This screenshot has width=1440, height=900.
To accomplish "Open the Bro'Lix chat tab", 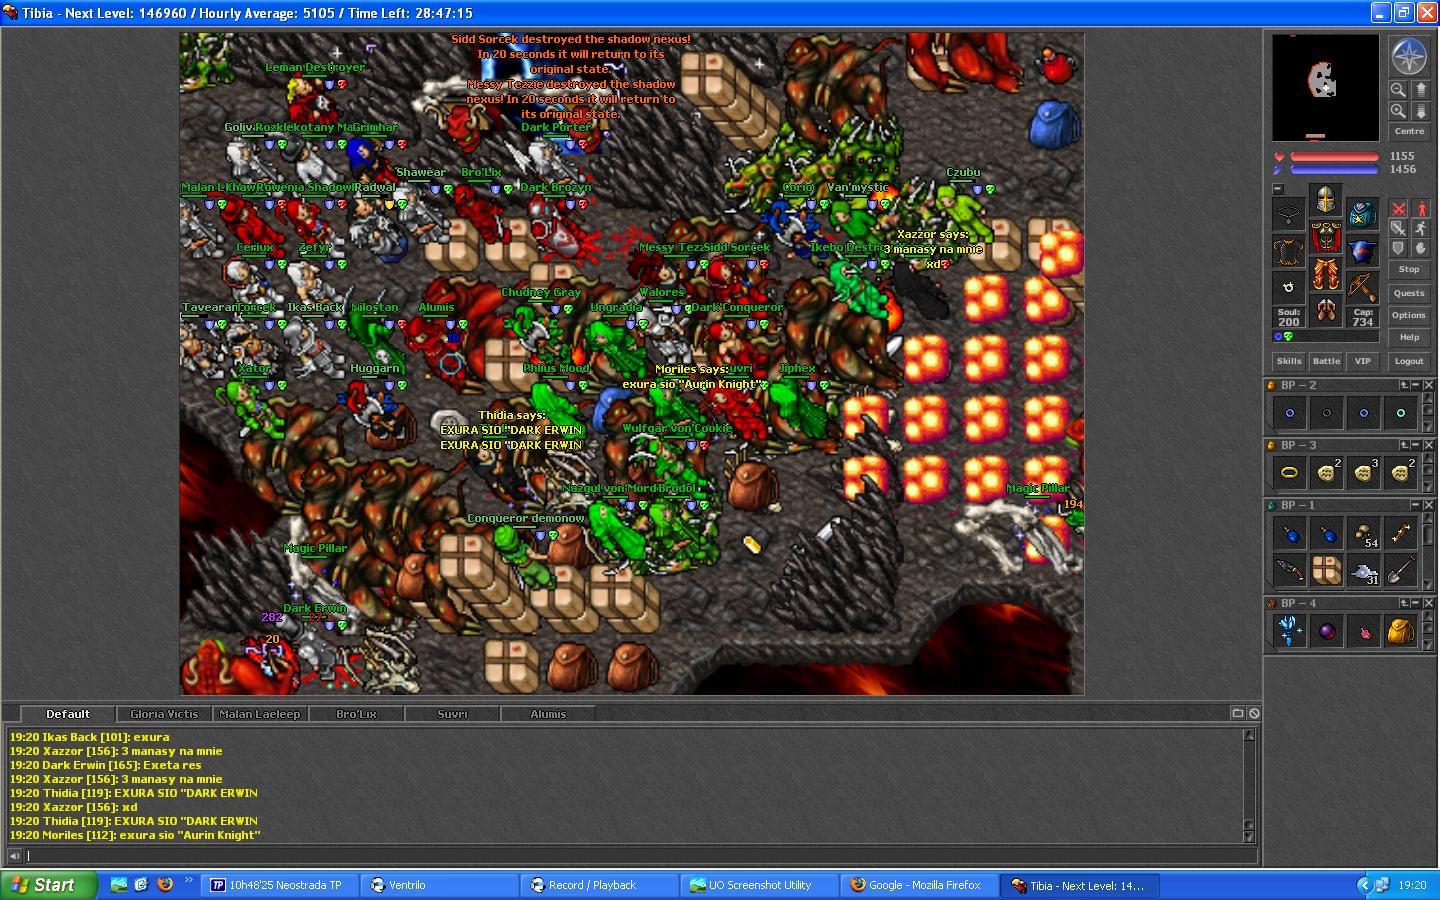I will tap(356, 714).
